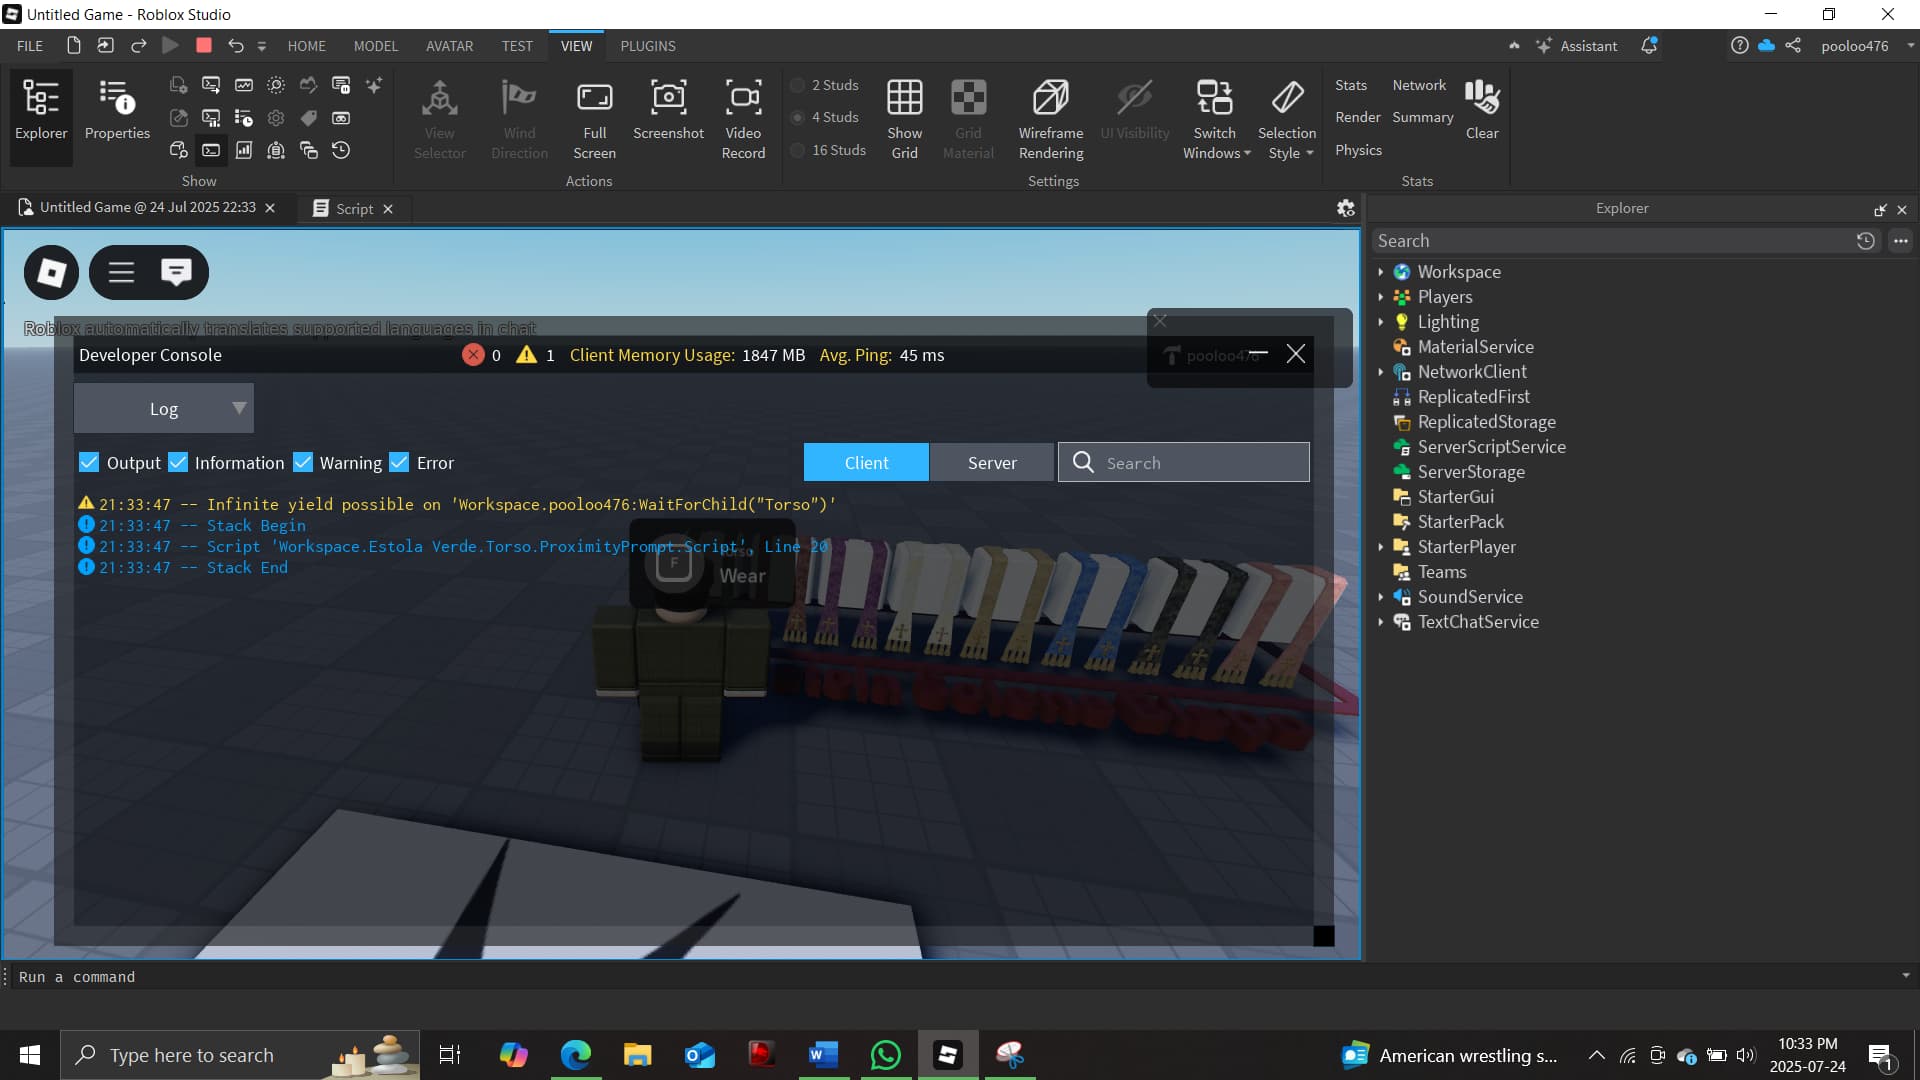Take a screenshot of the viewport
The height and width of the screenshot is (1080, 1920).
pos(668,115)
